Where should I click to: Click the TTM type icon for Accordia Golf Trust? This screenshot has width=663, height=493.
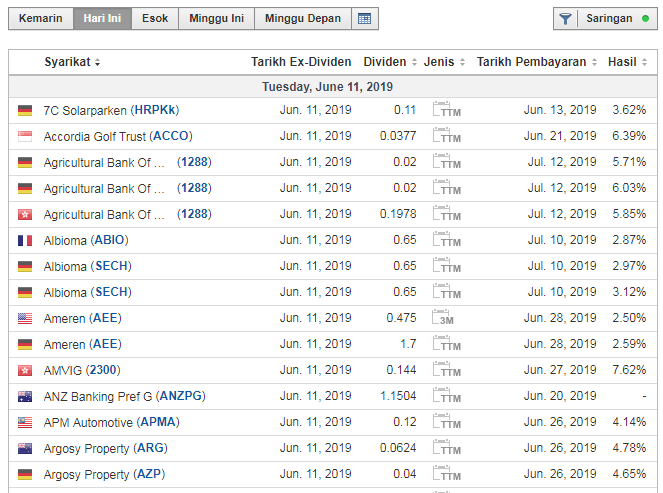pyautogui.click(x=447, y=135)
